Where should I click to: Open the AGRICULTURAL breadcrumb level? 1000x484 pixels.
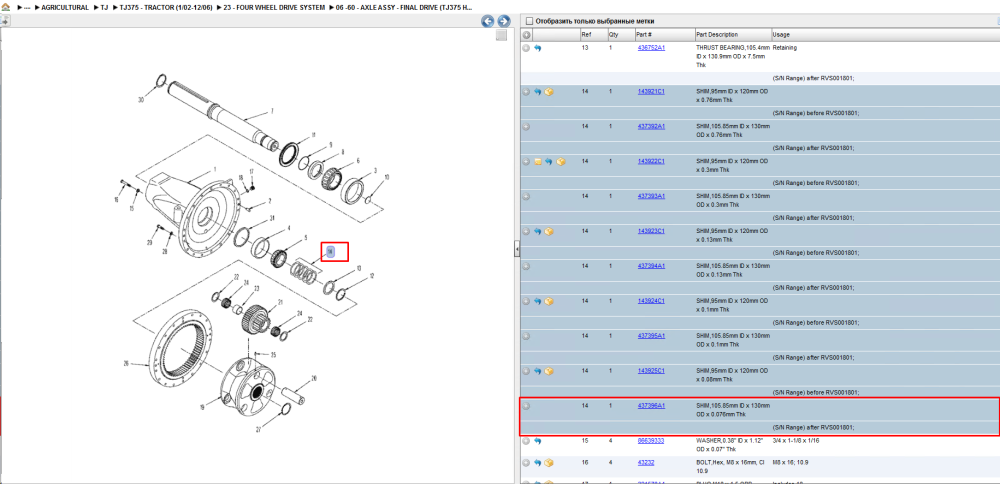tap(65, 8)
